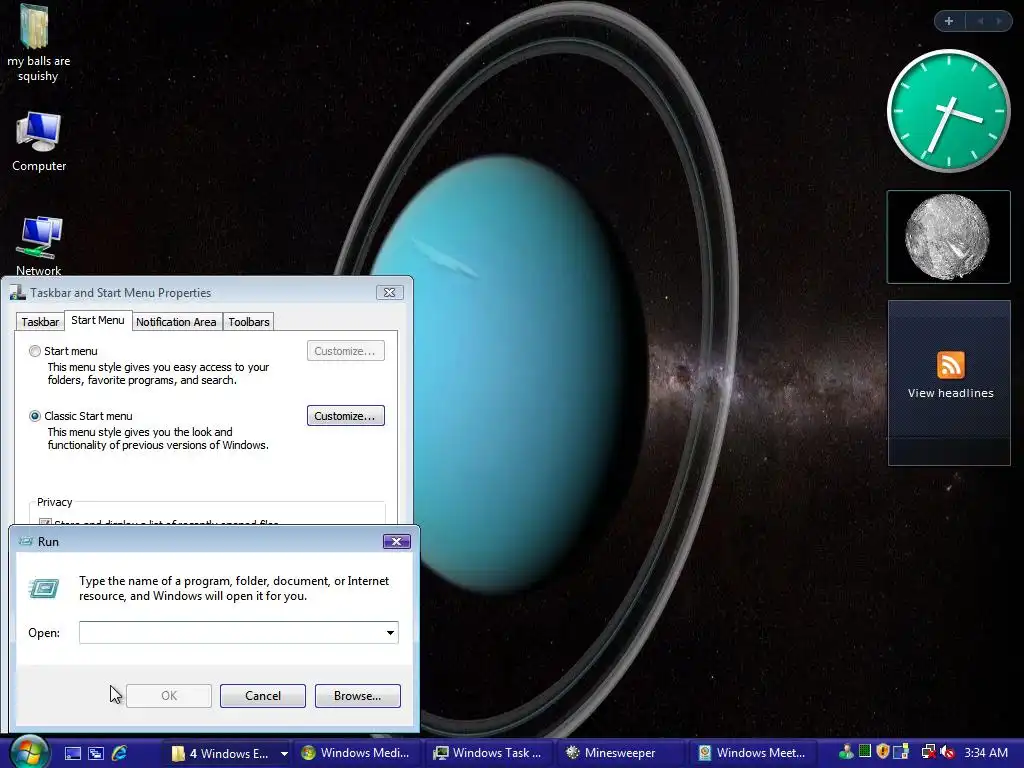
Task: Click the Windows Sidebar tray icon
Action: (901, 752)
